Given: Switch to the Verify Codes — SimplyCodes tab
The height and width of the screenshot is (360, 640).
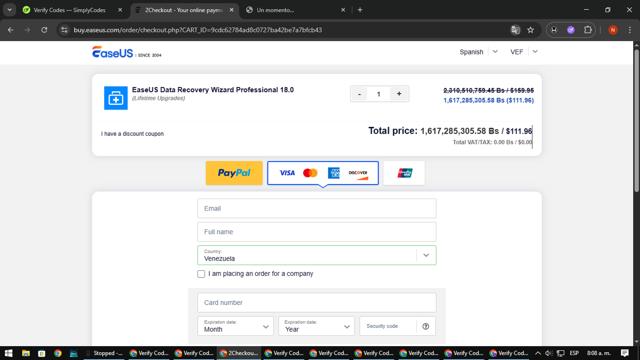Looking at the screenshot, I should pyautogui.click(x=69, y=10).
